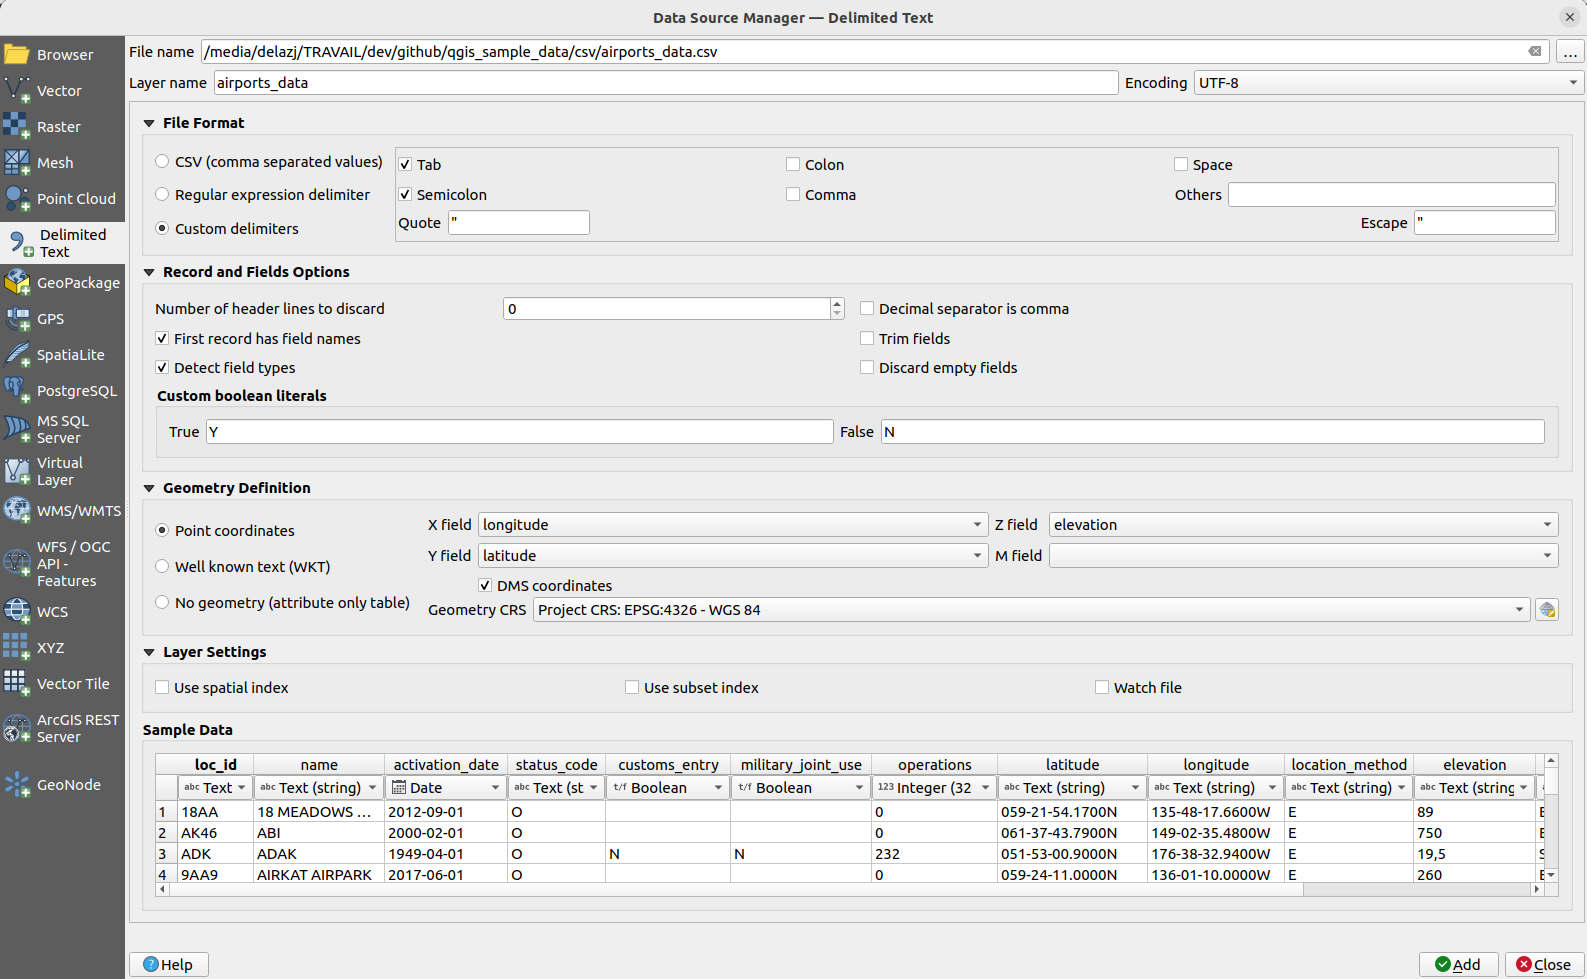Image resolution: width=1587 pixels, height=979 pixels.
Task: Collapse the Geometry Definition section
Action: point(149,488)
